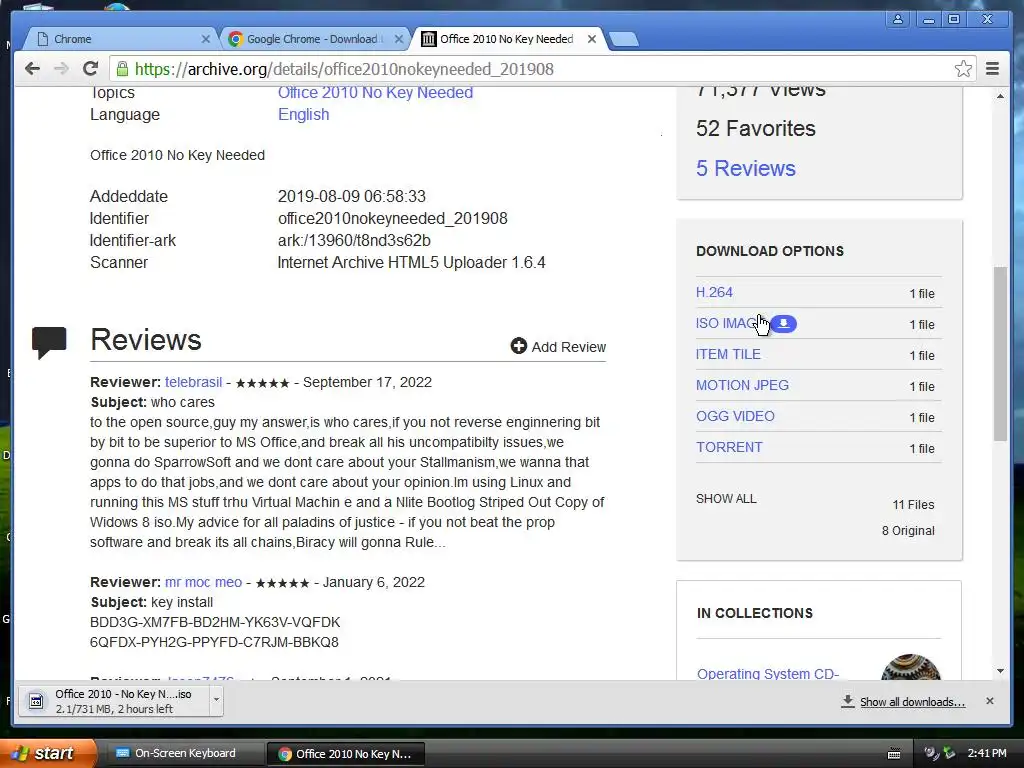Open reviewer telebrasil's profile

click(x=193, y=382)
